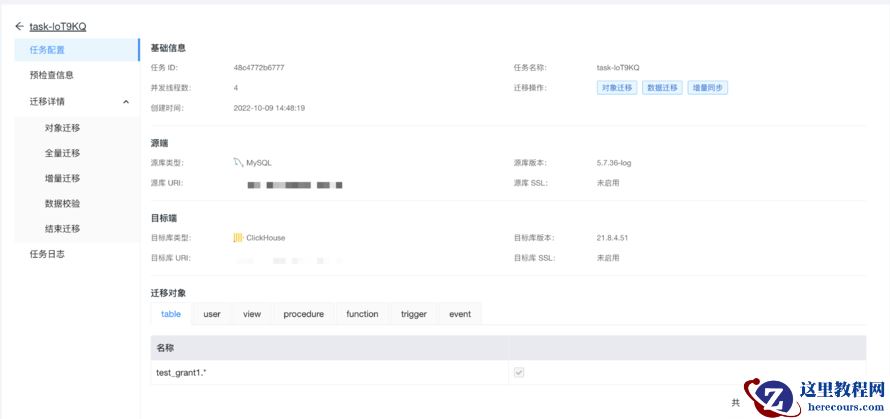The height and width of the screenshot is (419, 890).
Task: Switch to the event tab
Action: pos(460,314)
